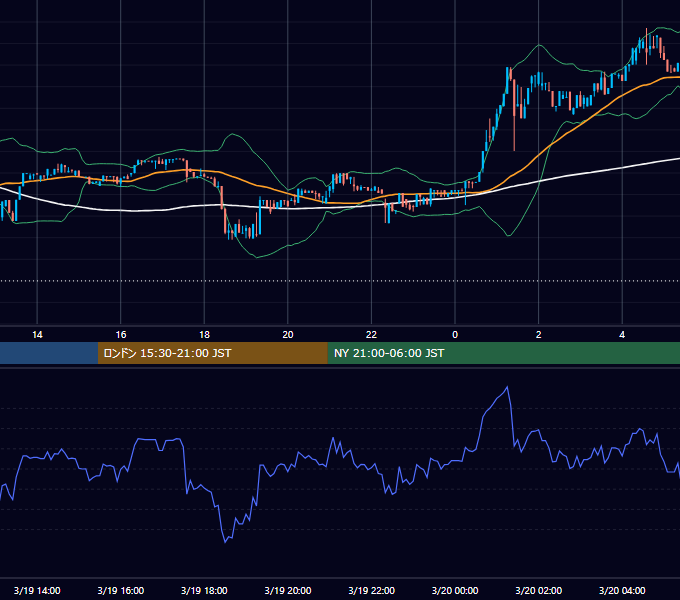Click the hour label 14 on the price chart axis
This screenshot has height=600, width=680.
coord(37,335)
